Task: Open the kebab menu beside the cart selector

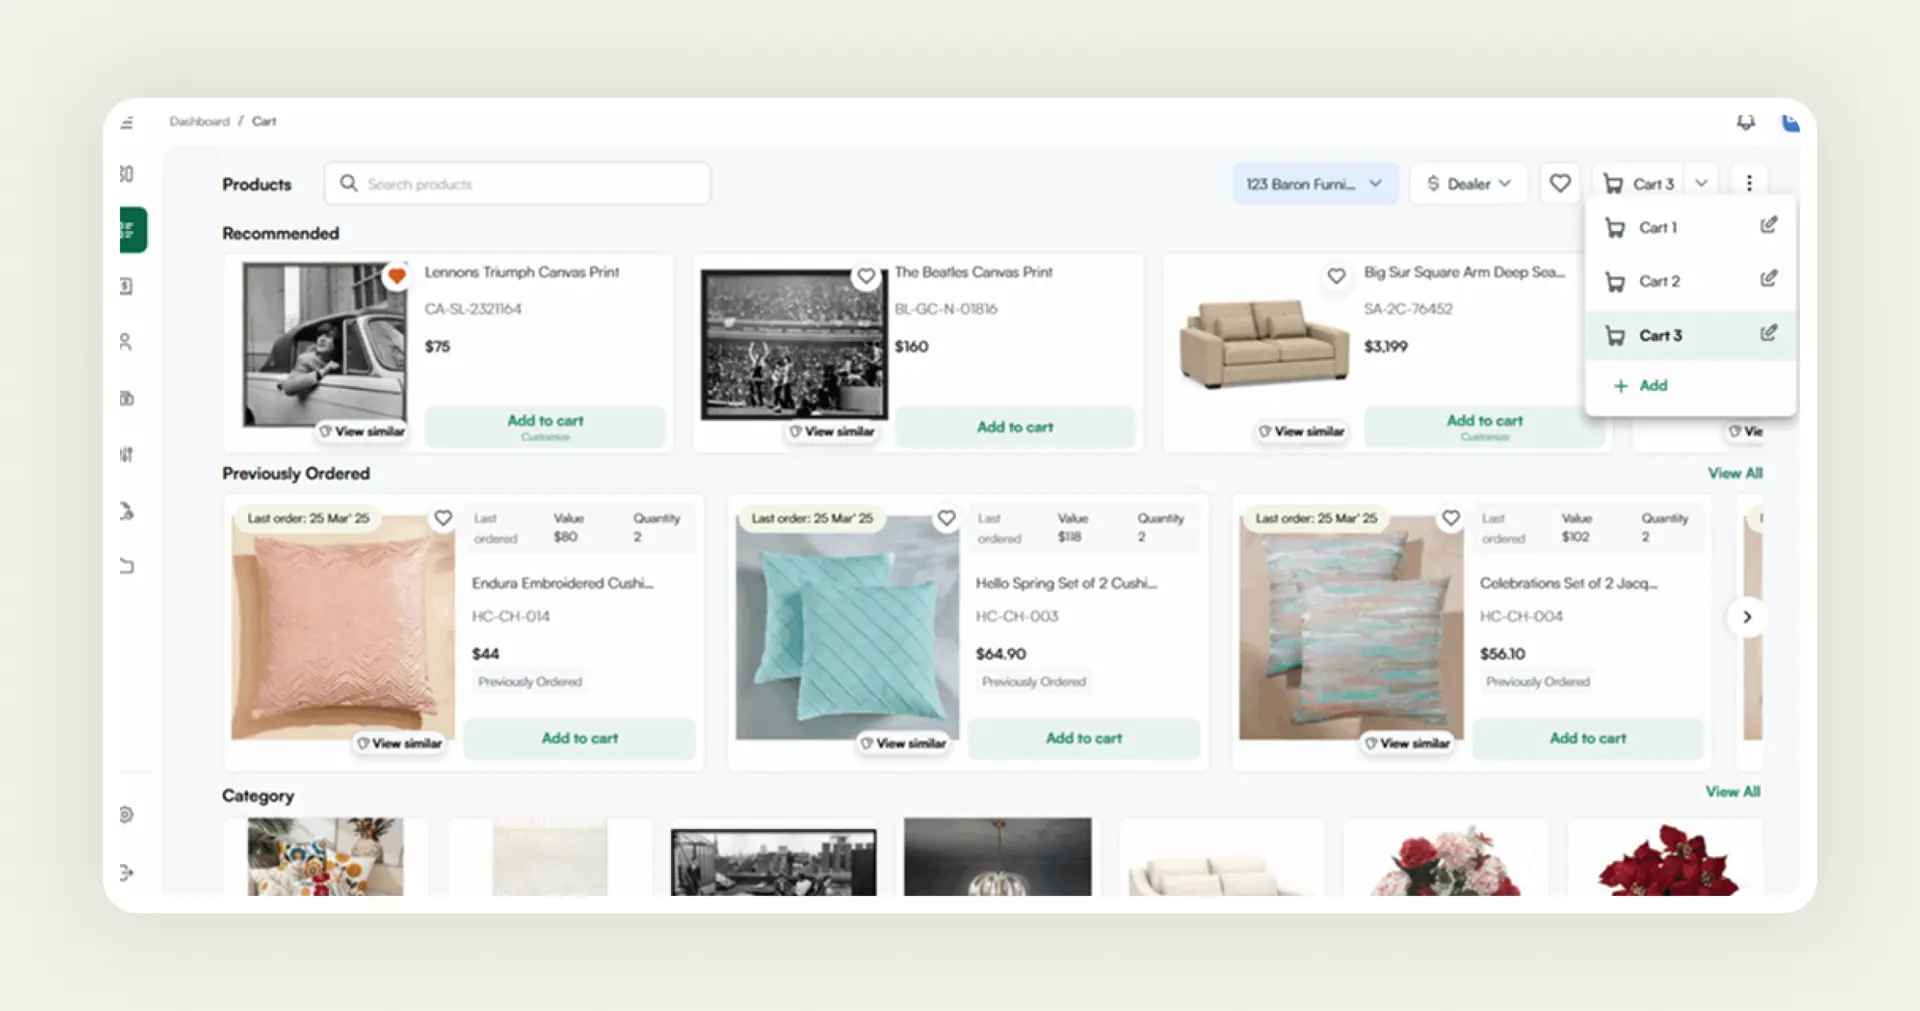Action: click(1749, 183)
